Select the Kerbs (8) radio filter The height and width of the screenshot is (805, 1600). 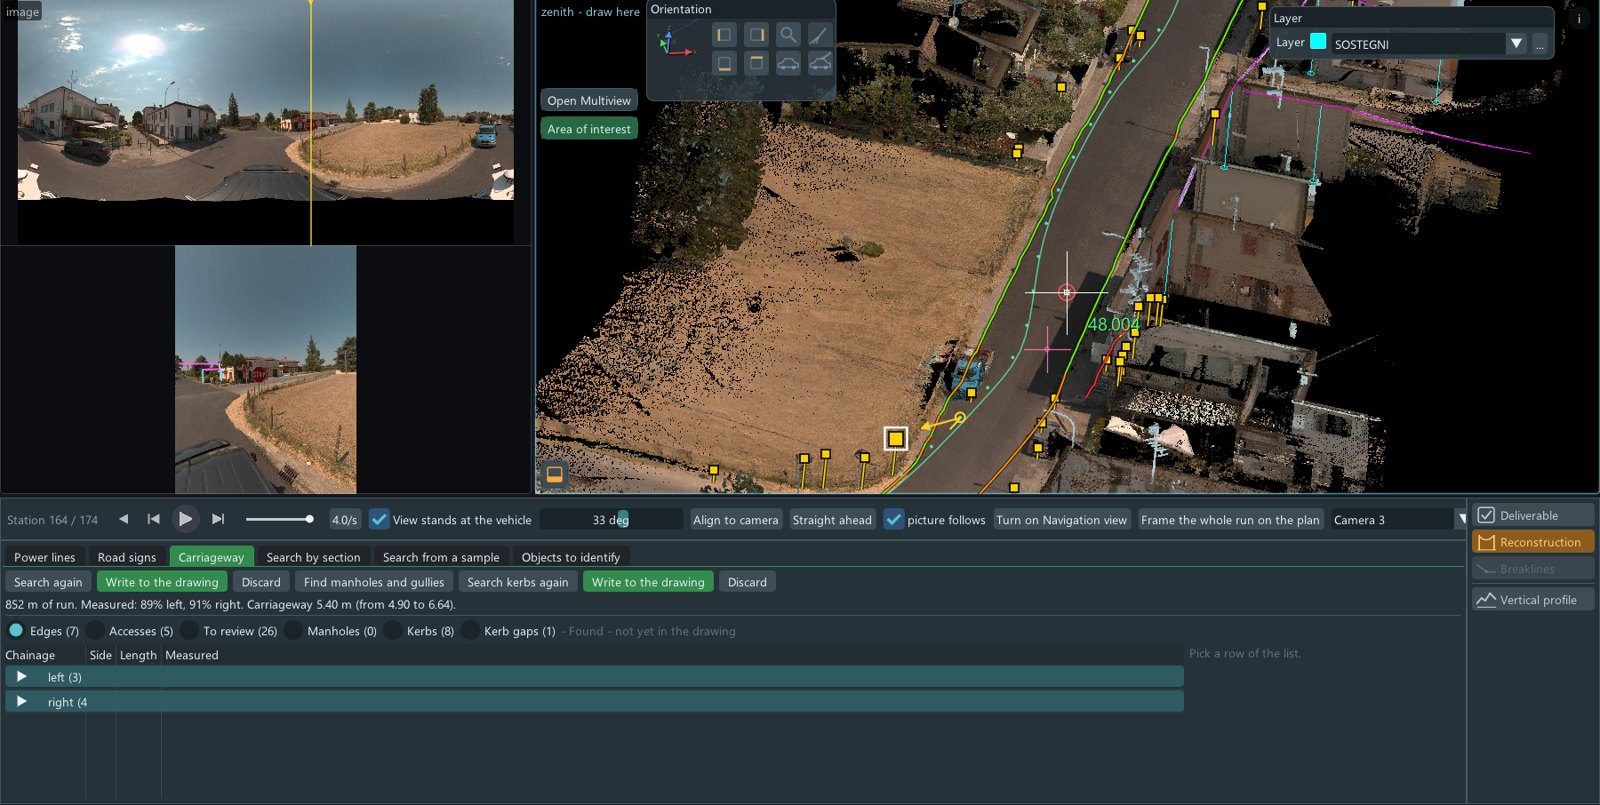pyautogui.click(x=393, y=631)
